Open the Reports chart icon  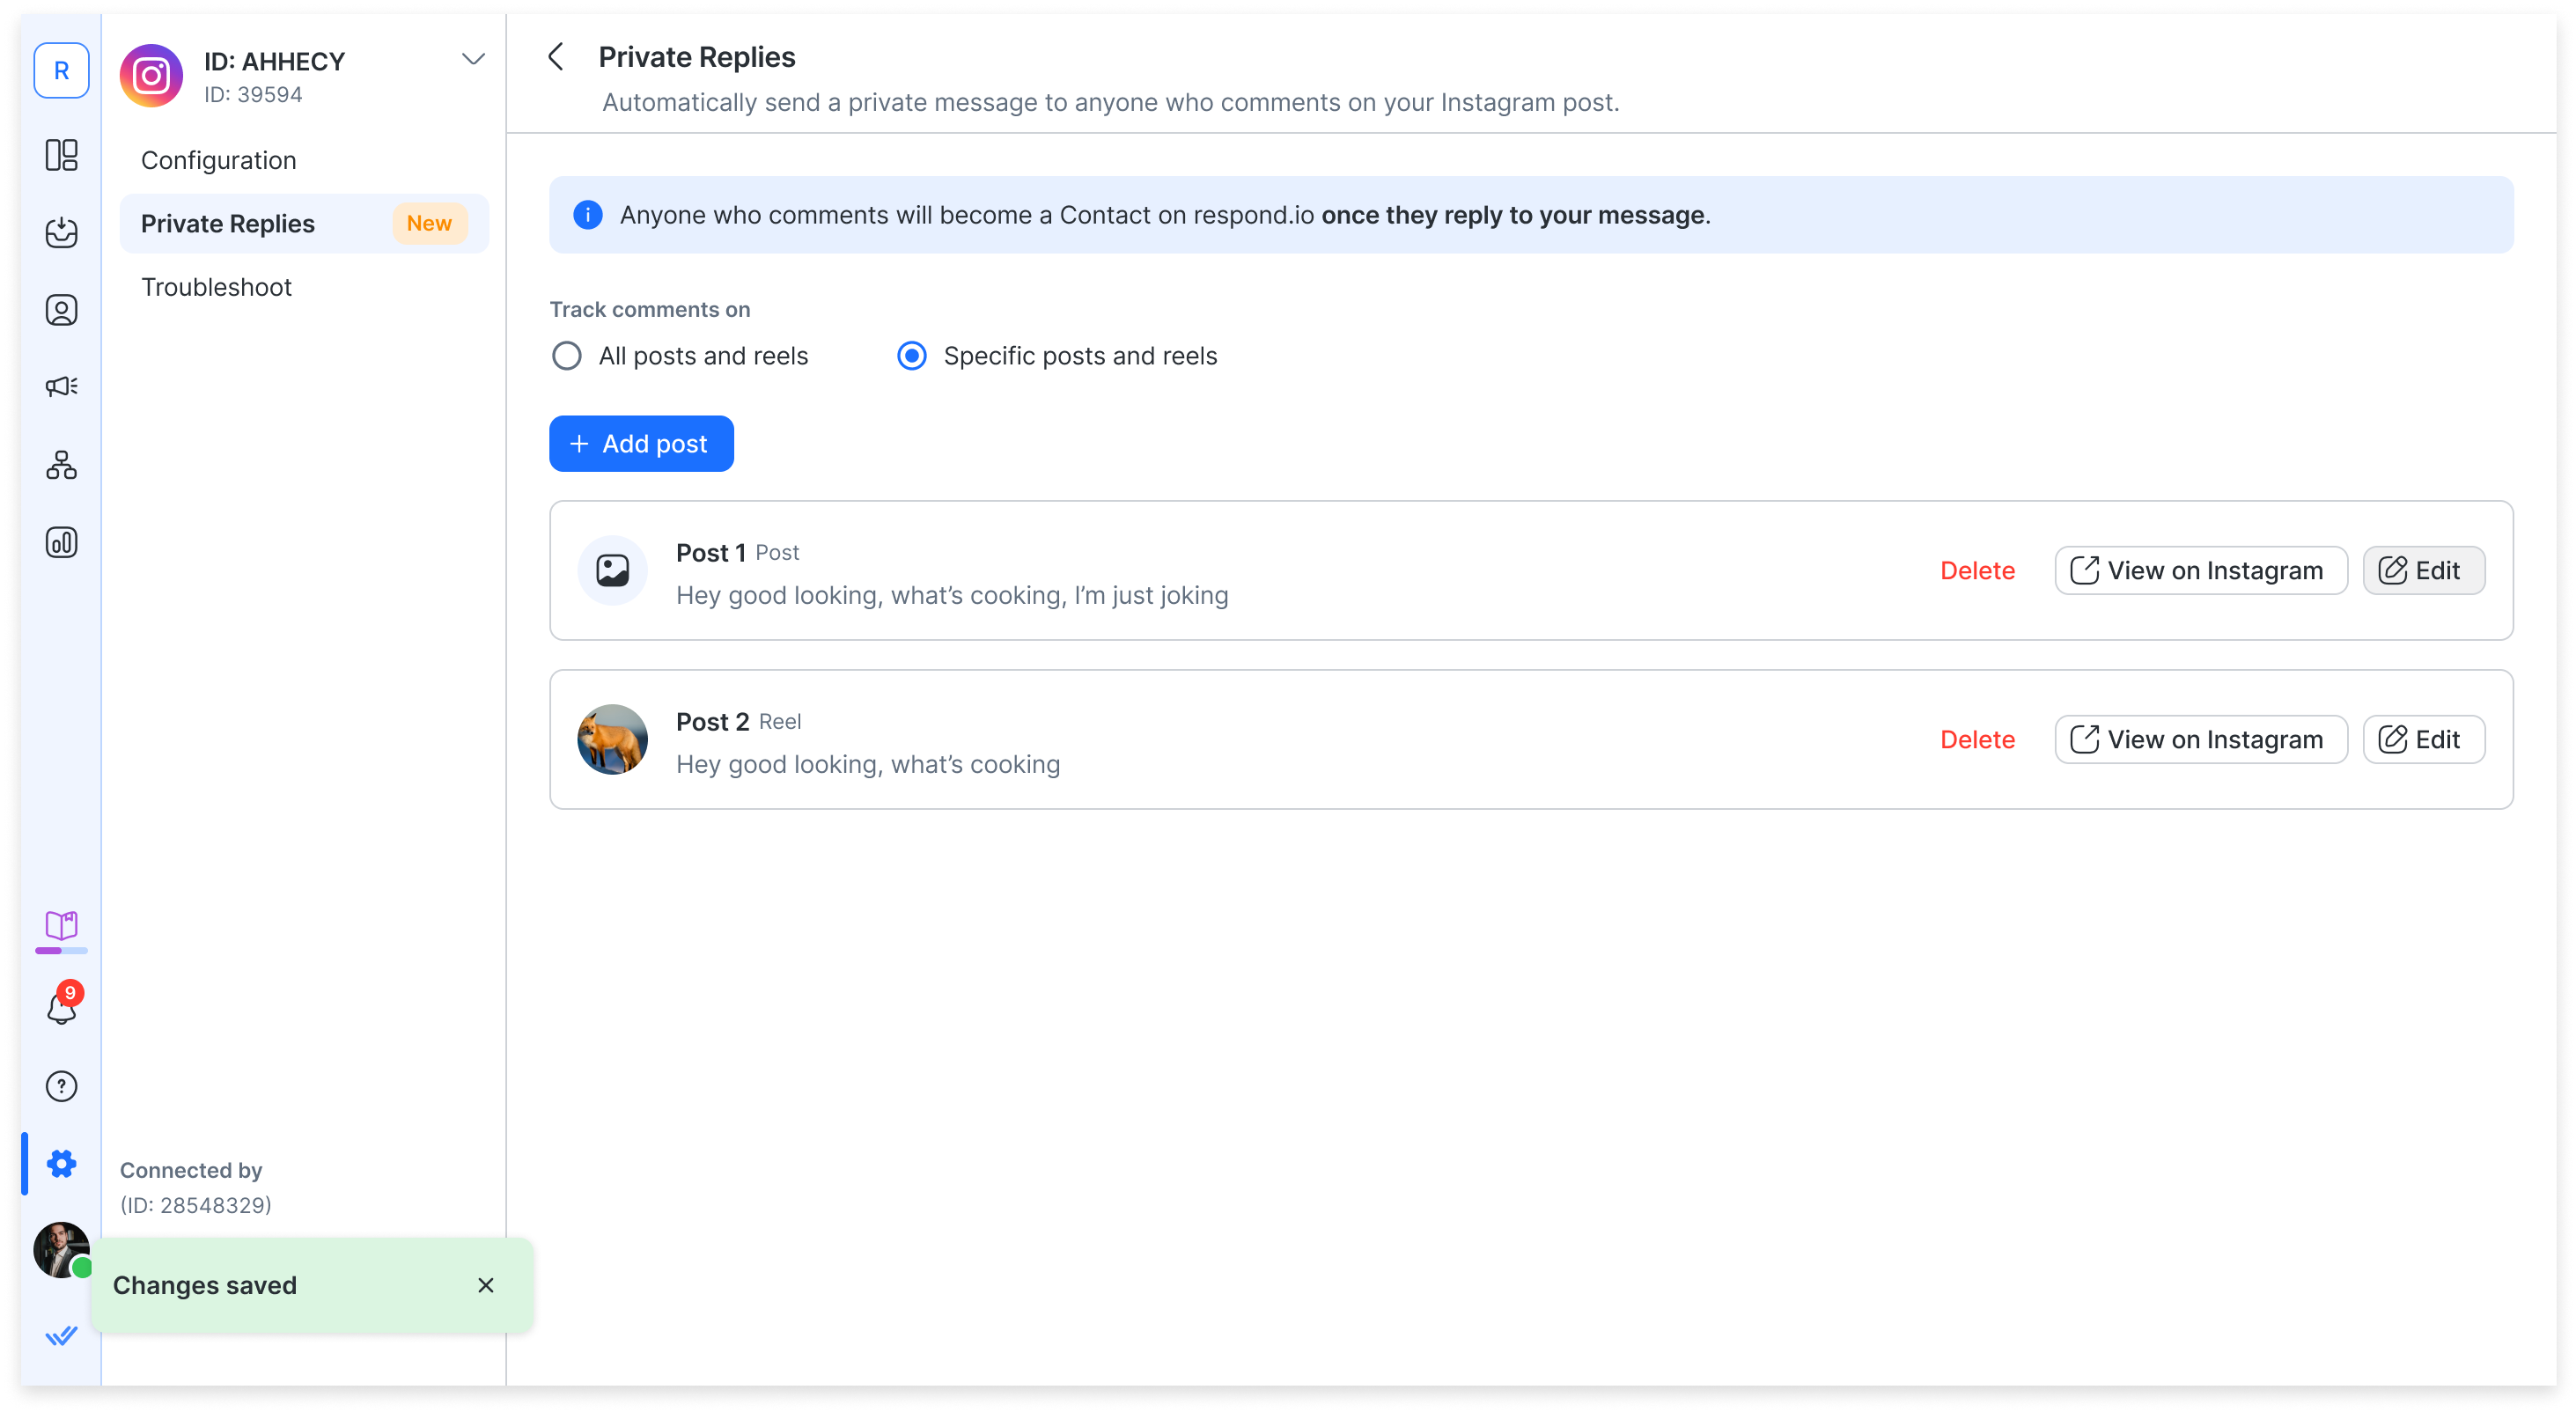point(61,542)
